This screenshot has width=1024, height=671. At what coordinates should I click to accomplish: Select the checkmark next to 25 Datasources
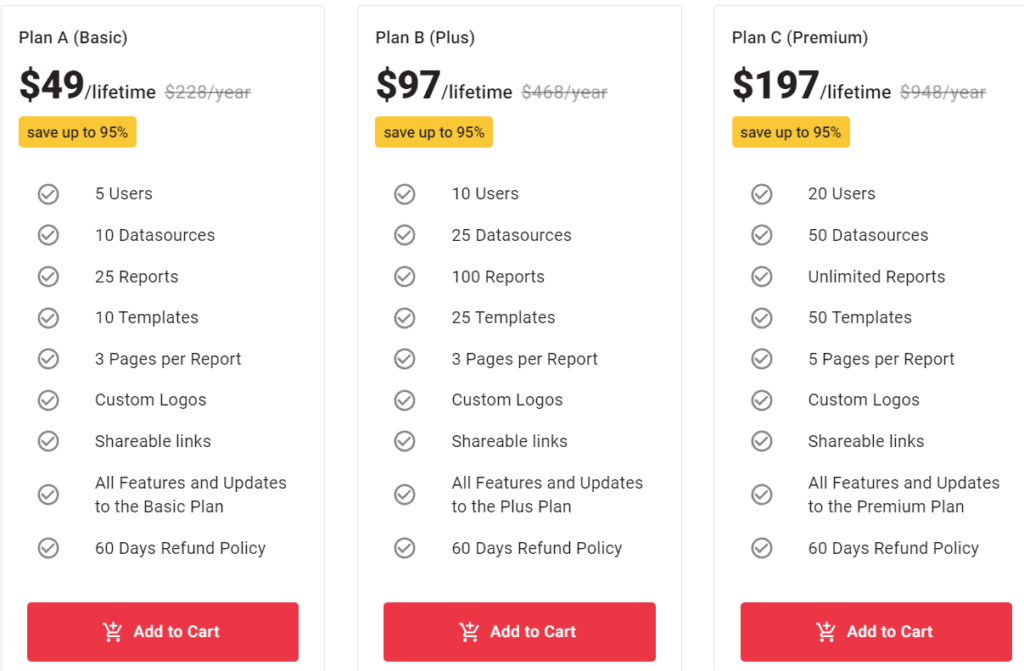click(405, 235)
